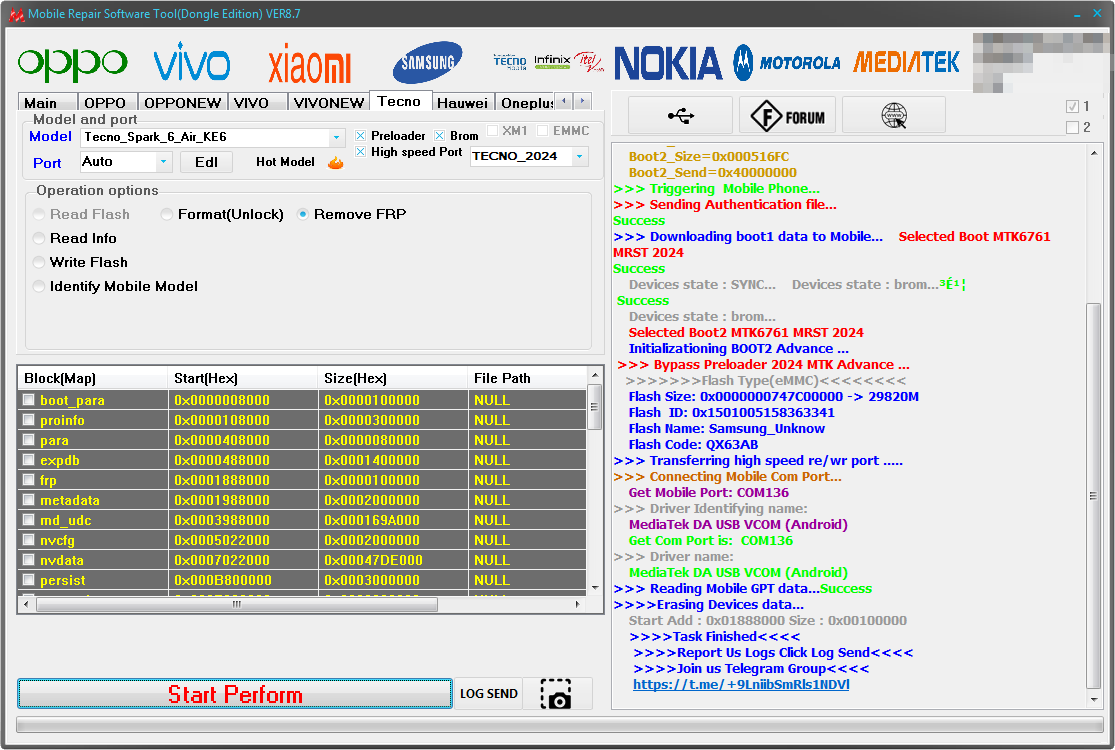Click the Start(Hex) column header
Viewport: 1115px width, 750px height.
coord(242,378)
